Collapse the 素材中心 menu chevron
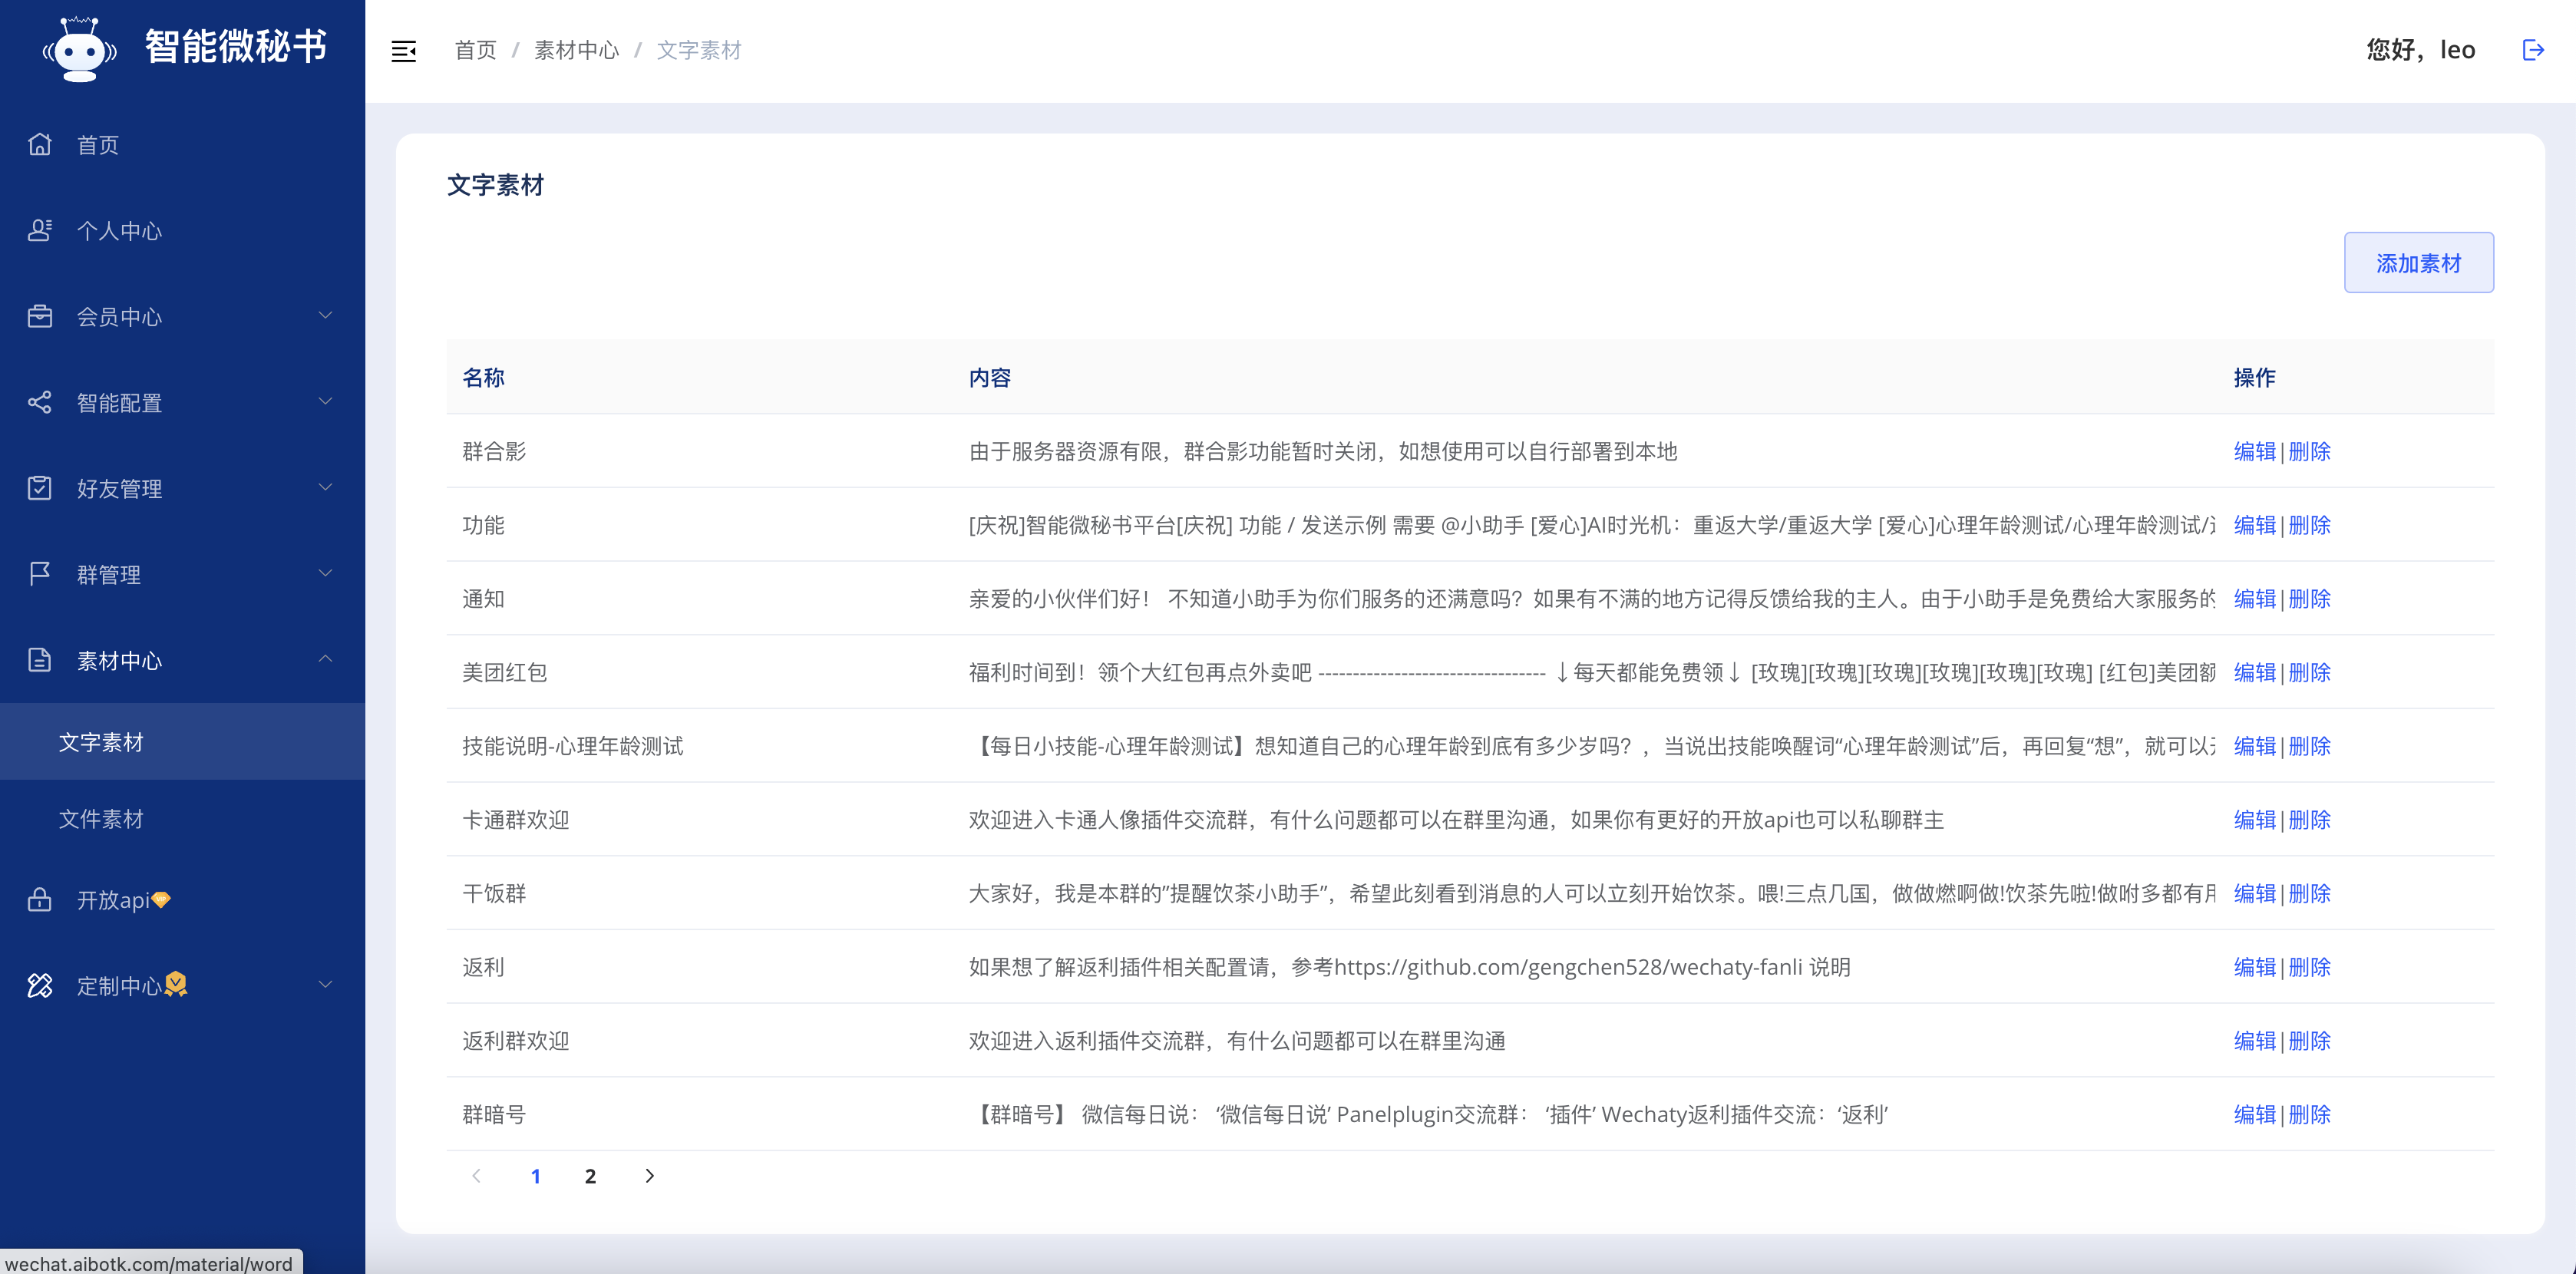 coord(325,659)
